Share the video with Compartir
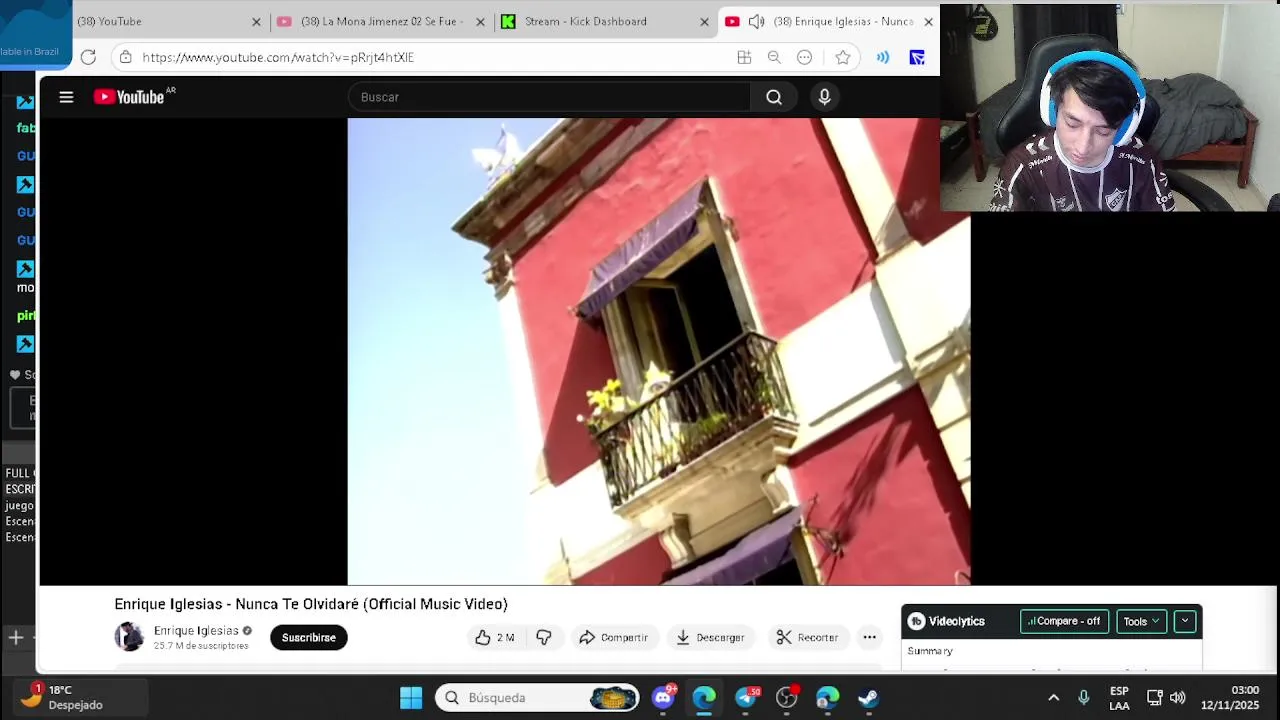 [613, 637]
